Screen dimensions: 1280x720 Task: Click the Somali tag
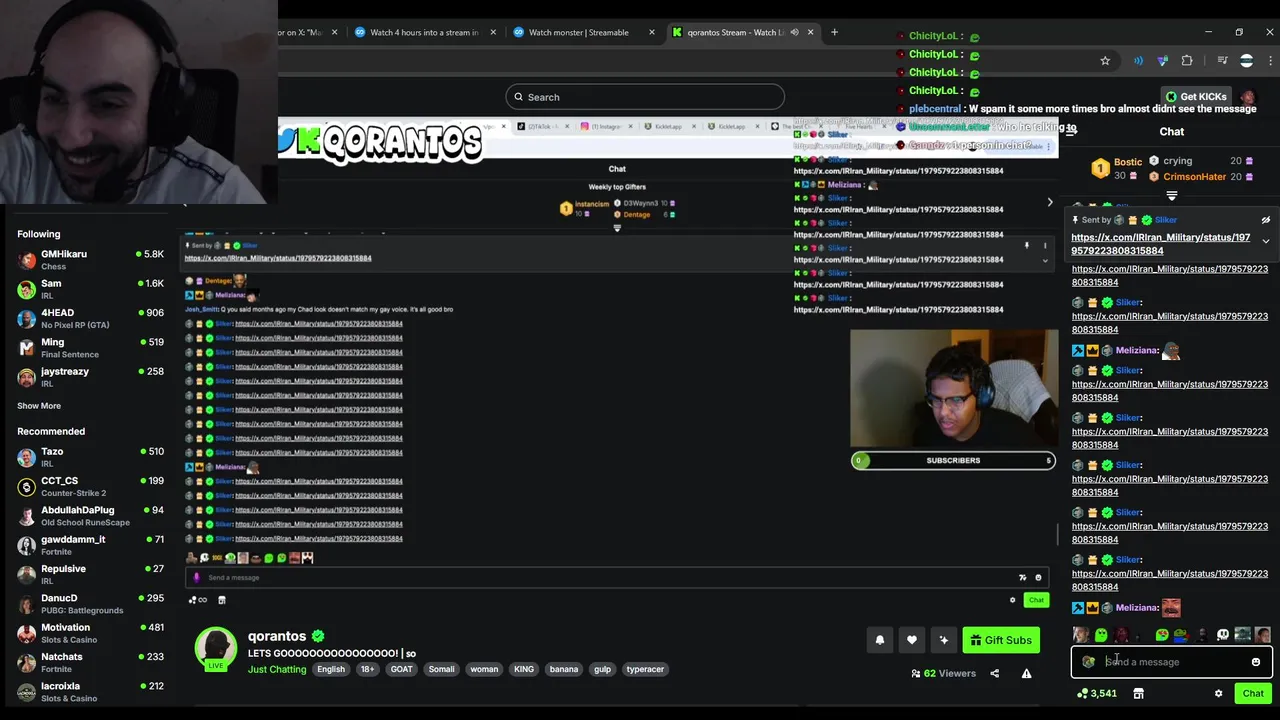click(x=441, y=669)
